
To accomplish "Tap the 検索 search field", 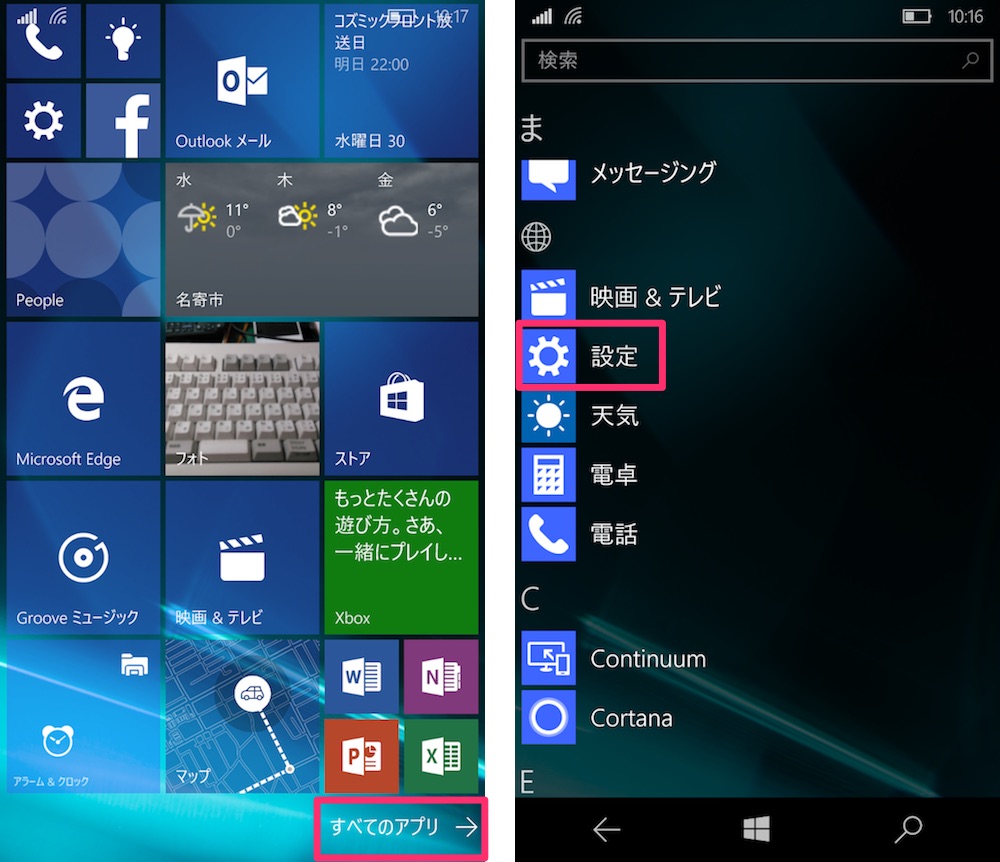I will point(757,61).
